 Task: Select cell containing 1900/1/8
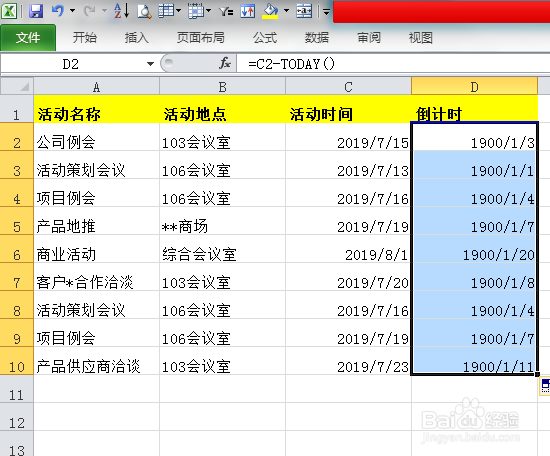pyautogui.click(x=474, y=277)
